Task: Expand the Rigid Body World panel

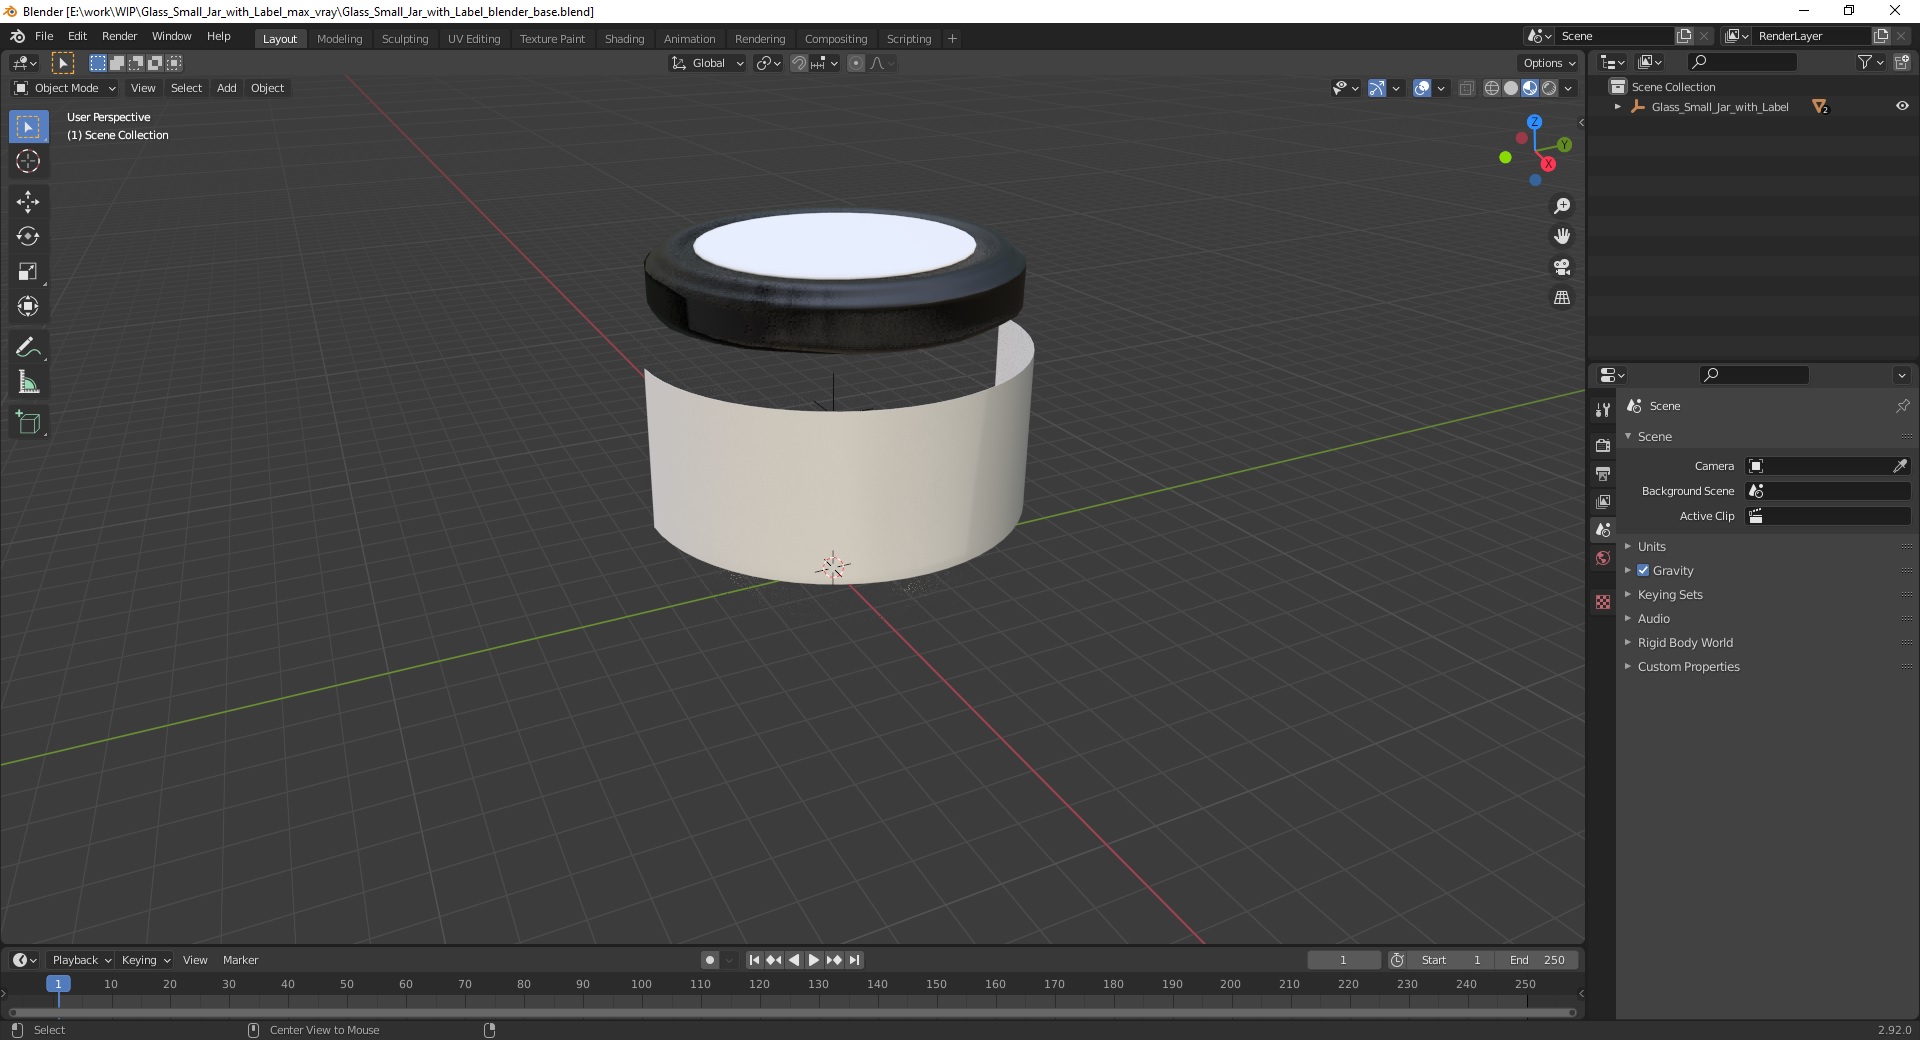Action: (x=1685, y=642)
